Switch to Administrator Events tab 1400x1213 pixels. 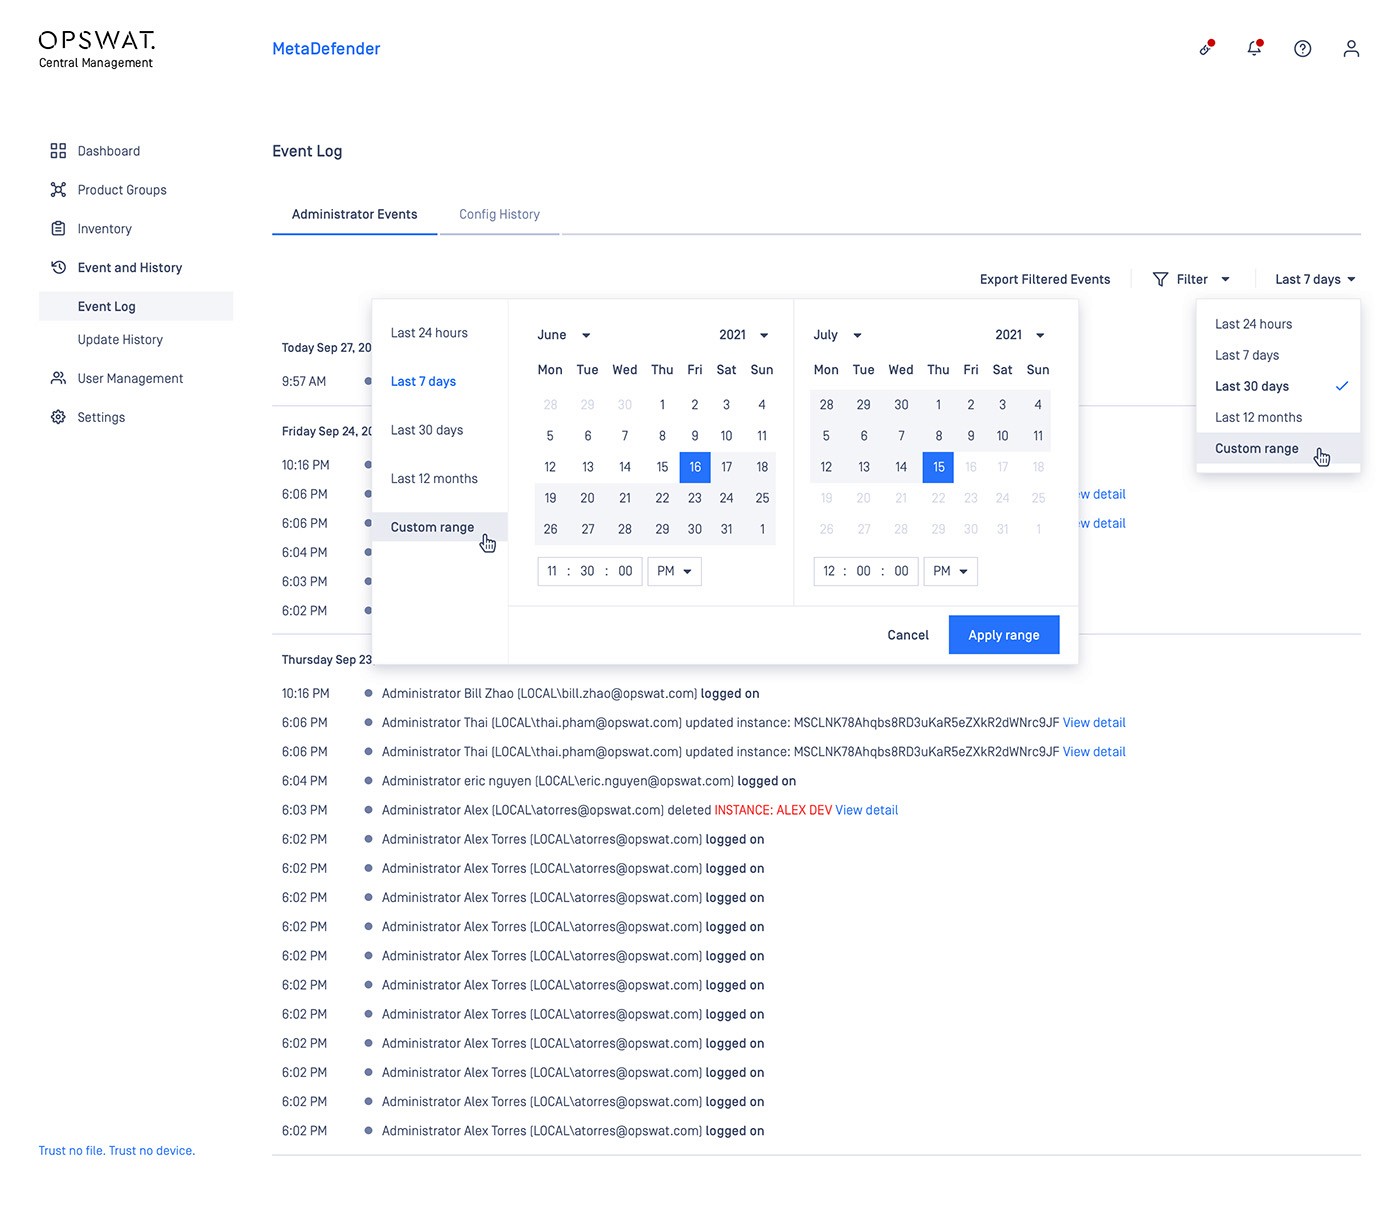click(354, 214)
